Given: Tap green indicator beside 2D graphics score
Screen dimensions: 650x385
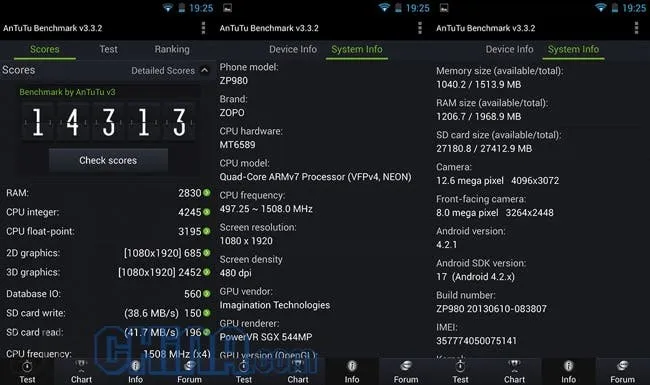Looking at the screenshot, I should point(206,253).
